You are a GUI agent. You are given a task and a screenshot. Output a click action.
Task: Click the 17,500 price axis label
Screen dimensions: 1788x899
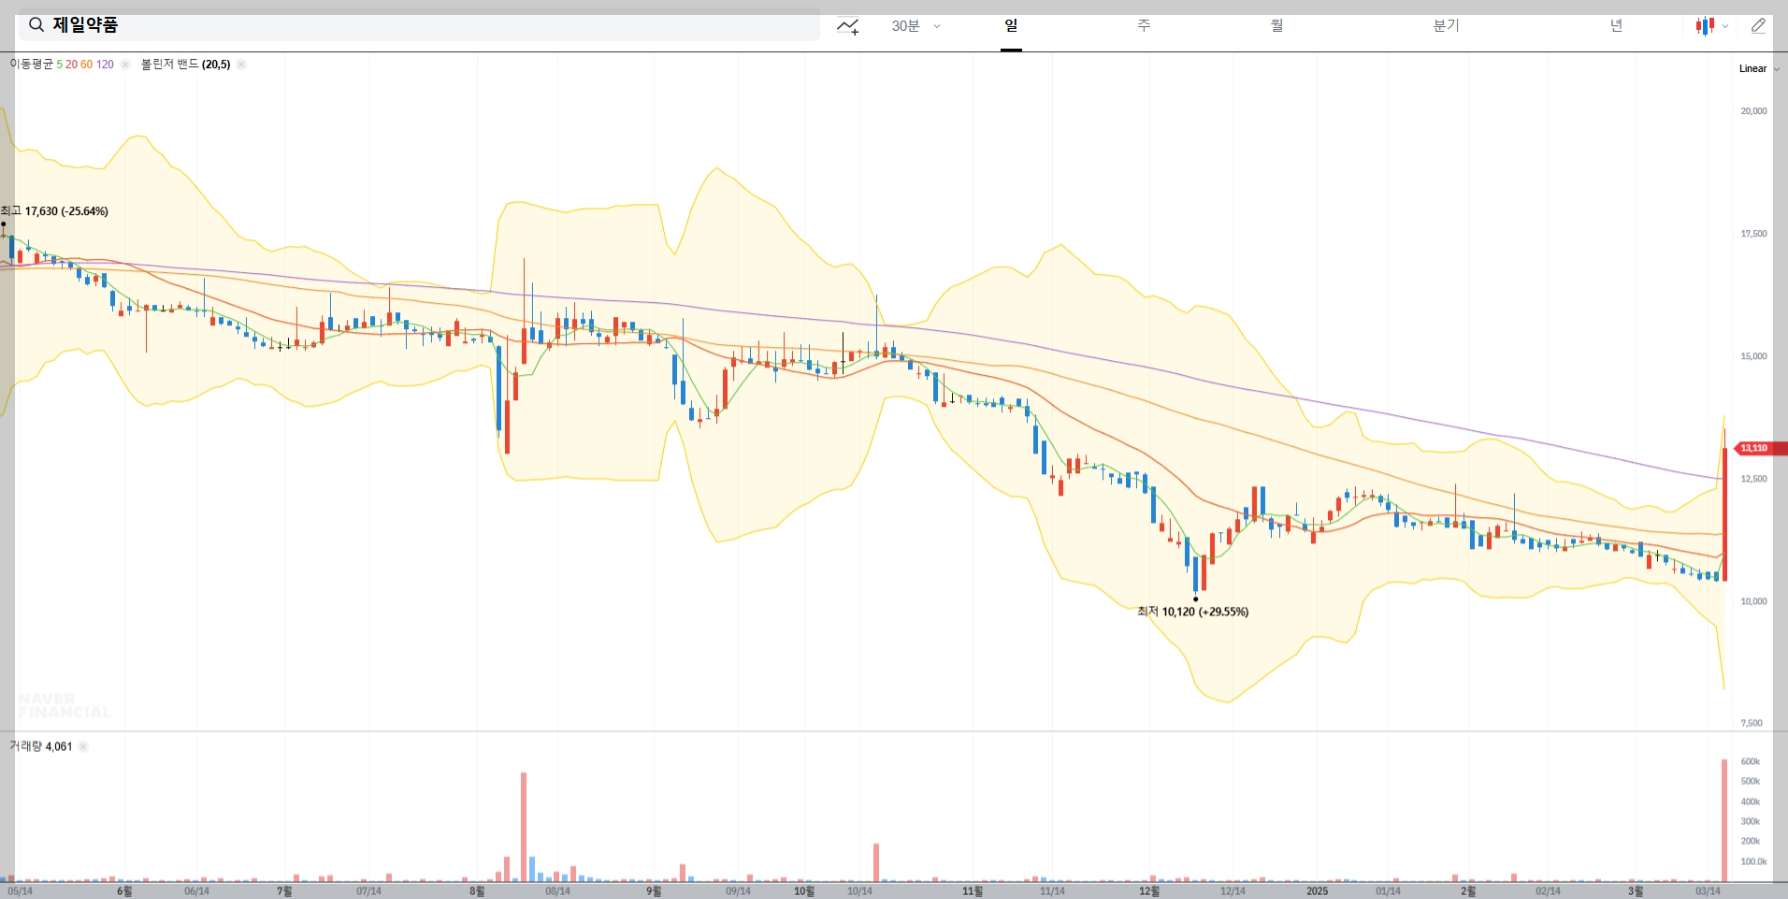click(x=1754, y=234)
